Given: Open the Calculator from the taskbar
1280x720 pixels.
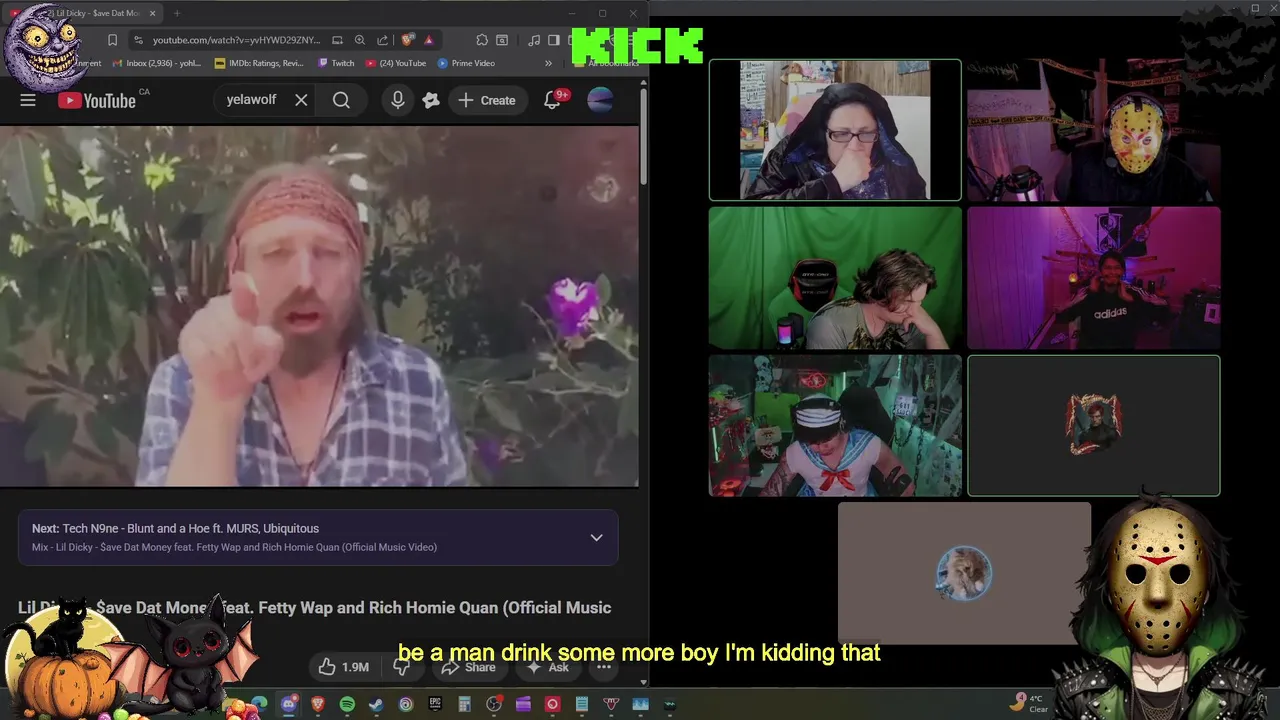Looking at the screenshot, I should pos(464,704).
